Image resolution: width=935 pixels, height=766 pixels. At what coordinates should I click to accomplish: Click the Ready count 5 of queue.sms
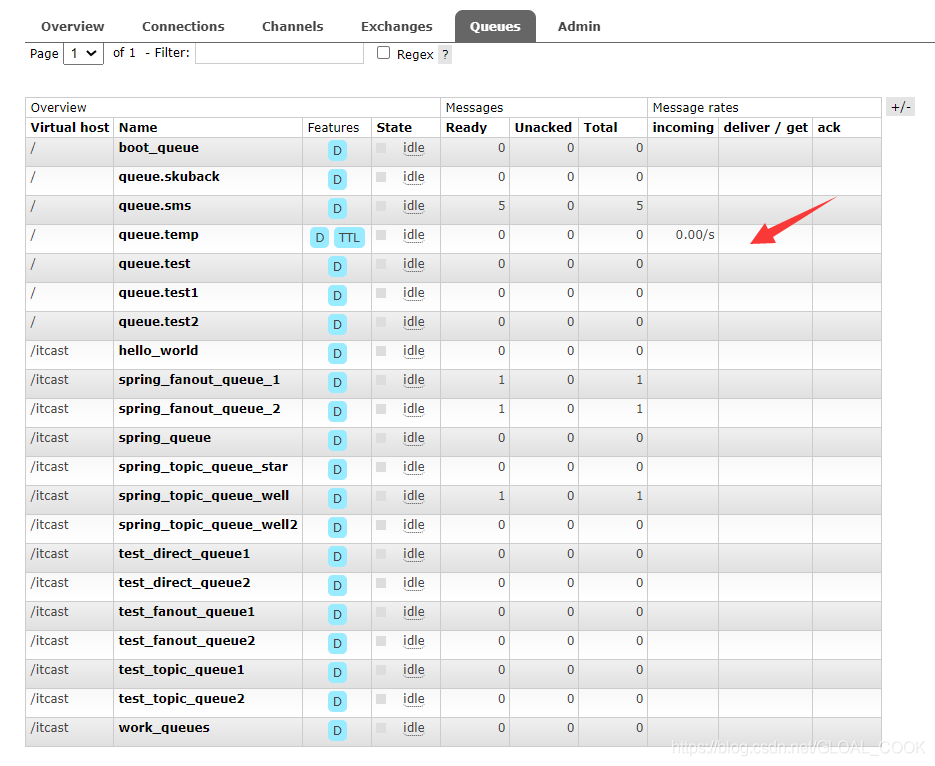click(x=501, y=206)
